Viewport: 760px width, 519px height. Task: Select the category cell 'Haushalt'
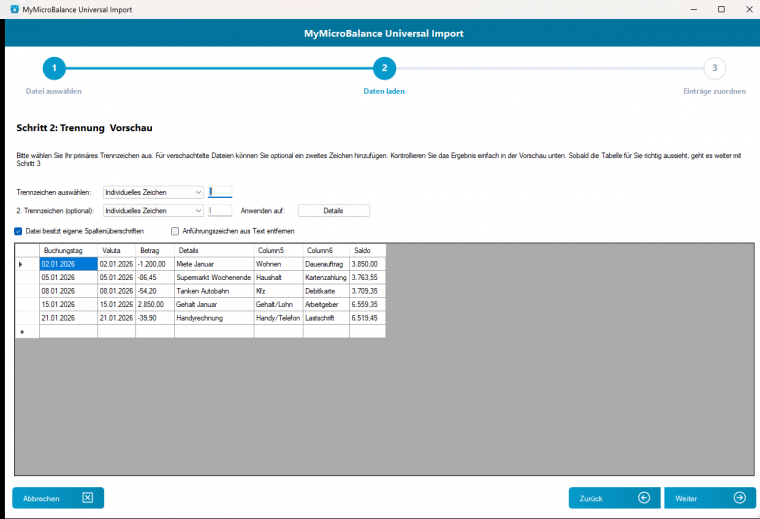tap(278, 278)
